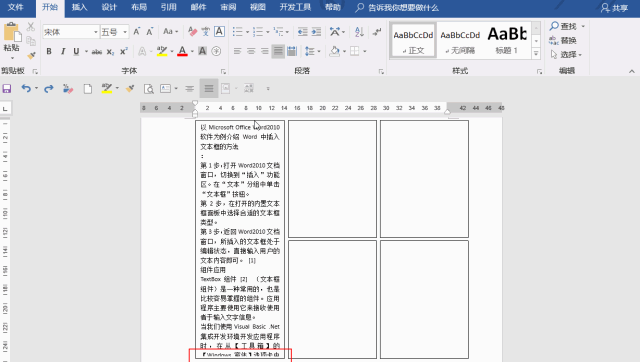Click the 告诉我你想要做什么 search box

(x=397, y=8)
